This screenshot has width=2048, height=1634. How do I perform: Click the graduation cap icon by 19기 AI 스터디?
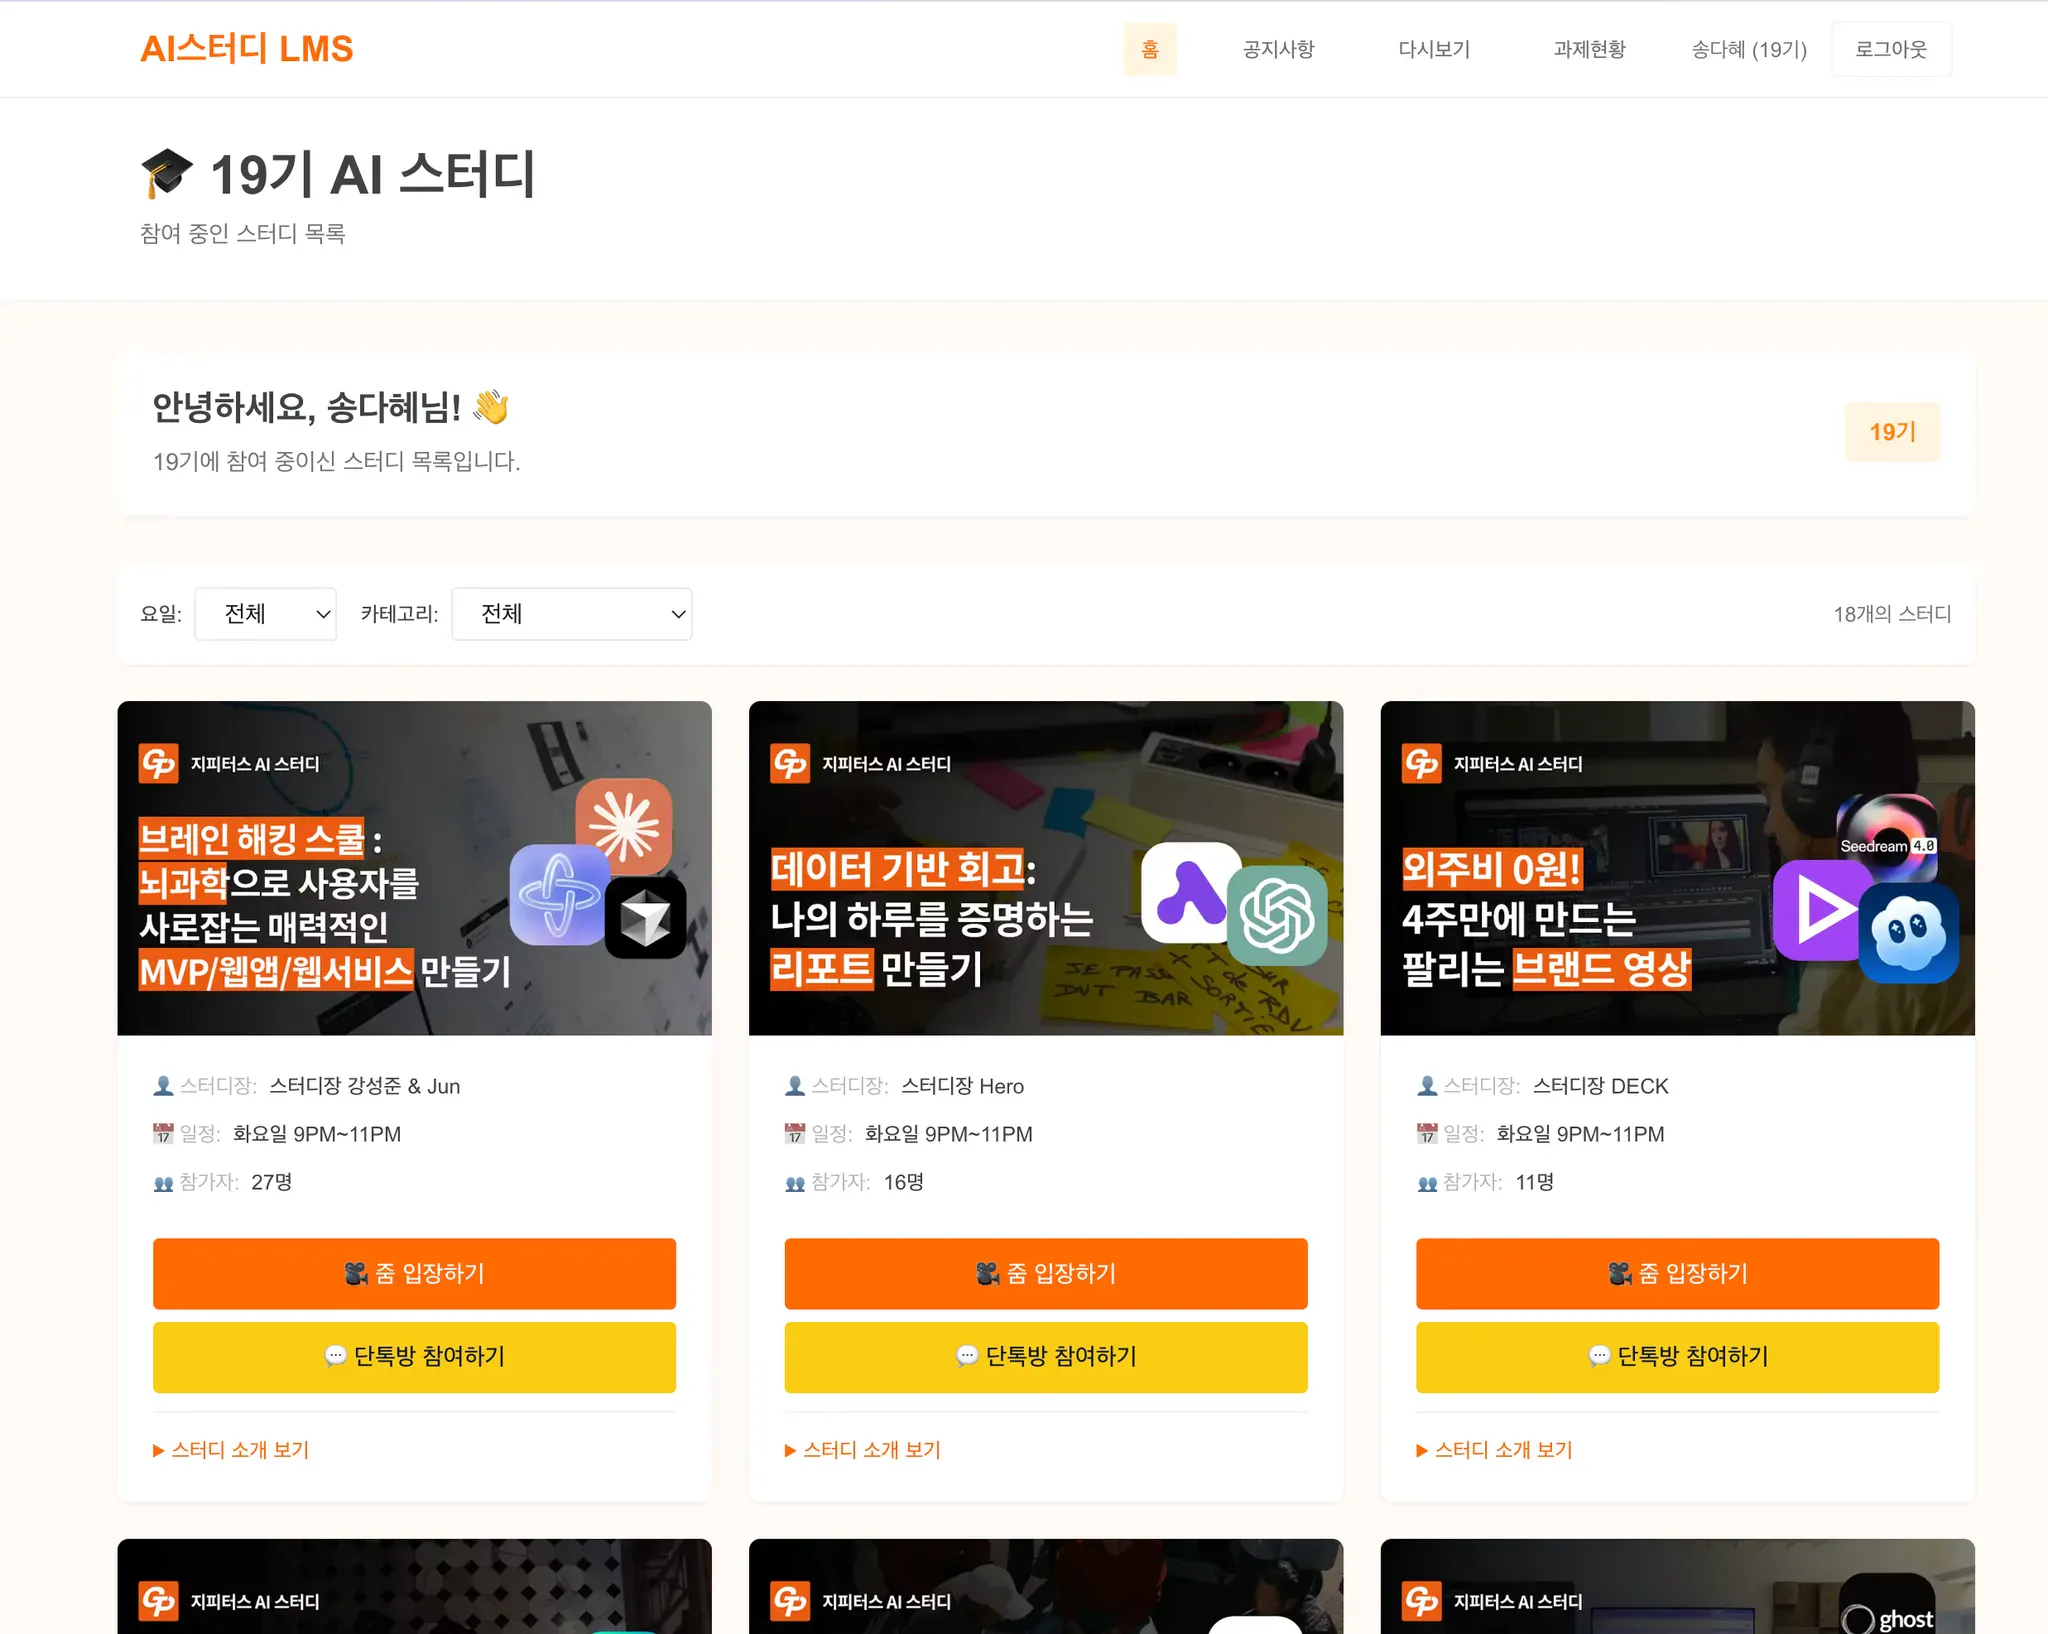coord(166,174)
